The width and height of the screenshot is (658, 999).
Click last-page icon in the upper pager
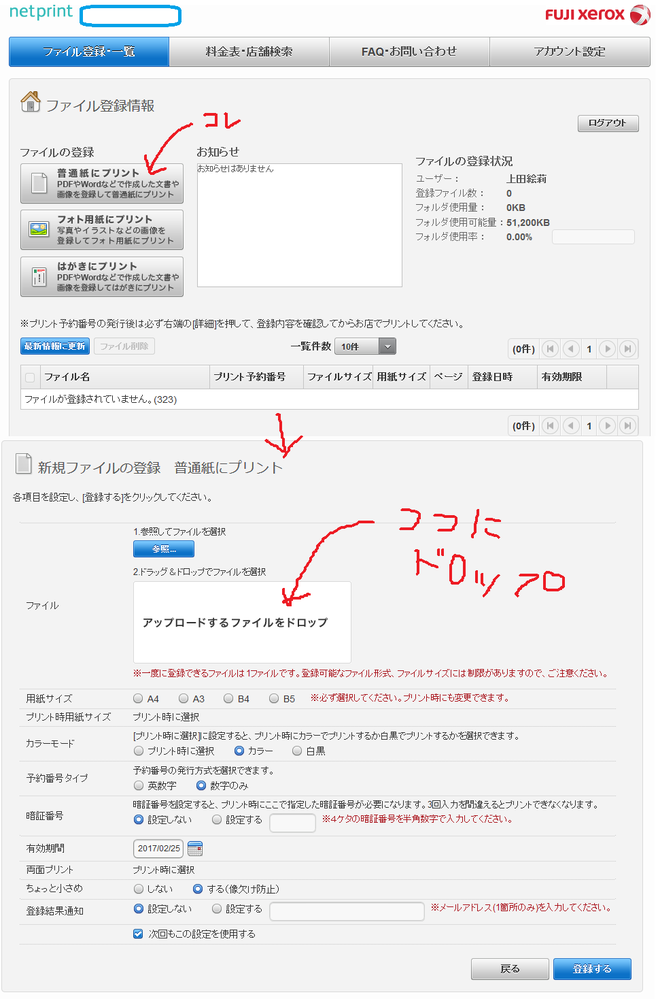(627, 349)
